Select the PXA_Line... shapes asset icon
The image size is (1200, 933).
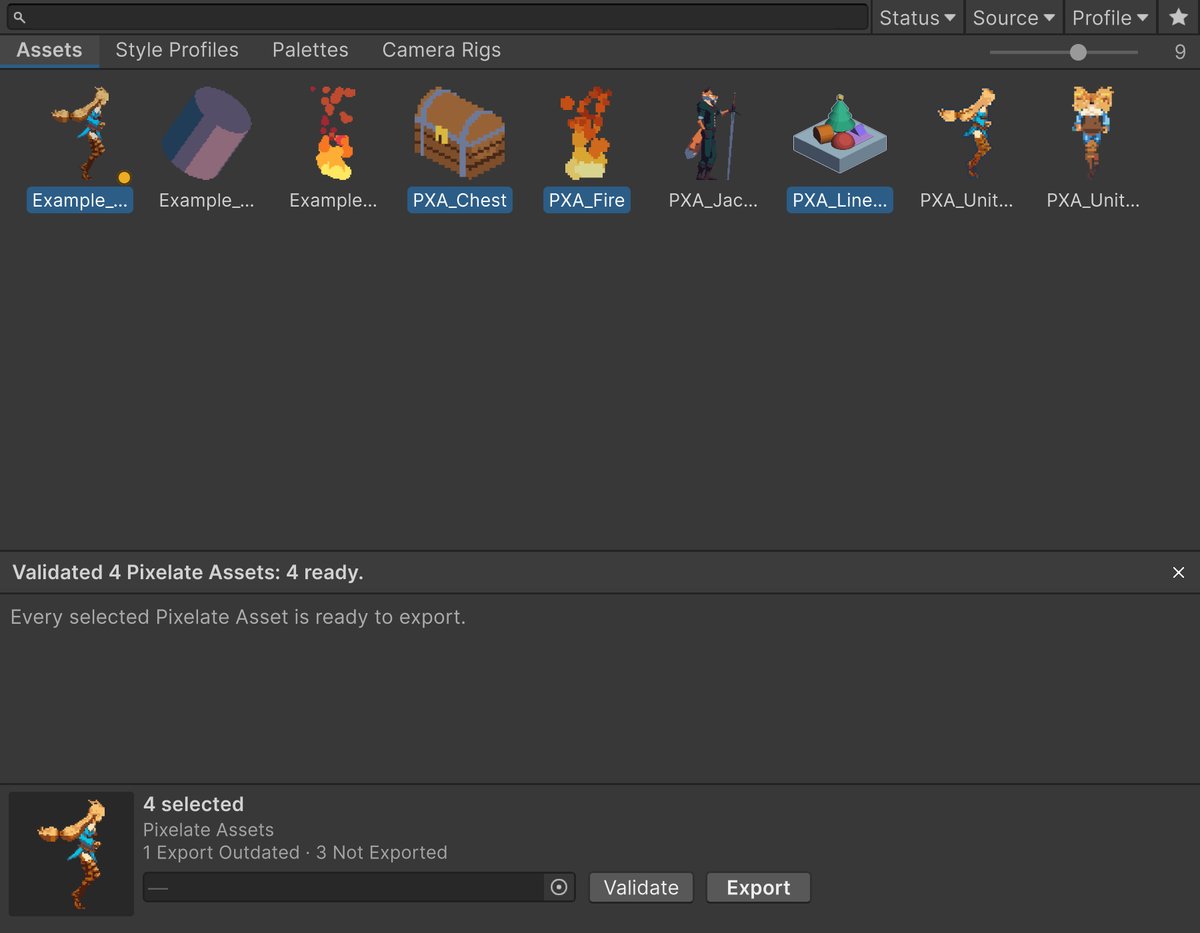coord(840,132)
